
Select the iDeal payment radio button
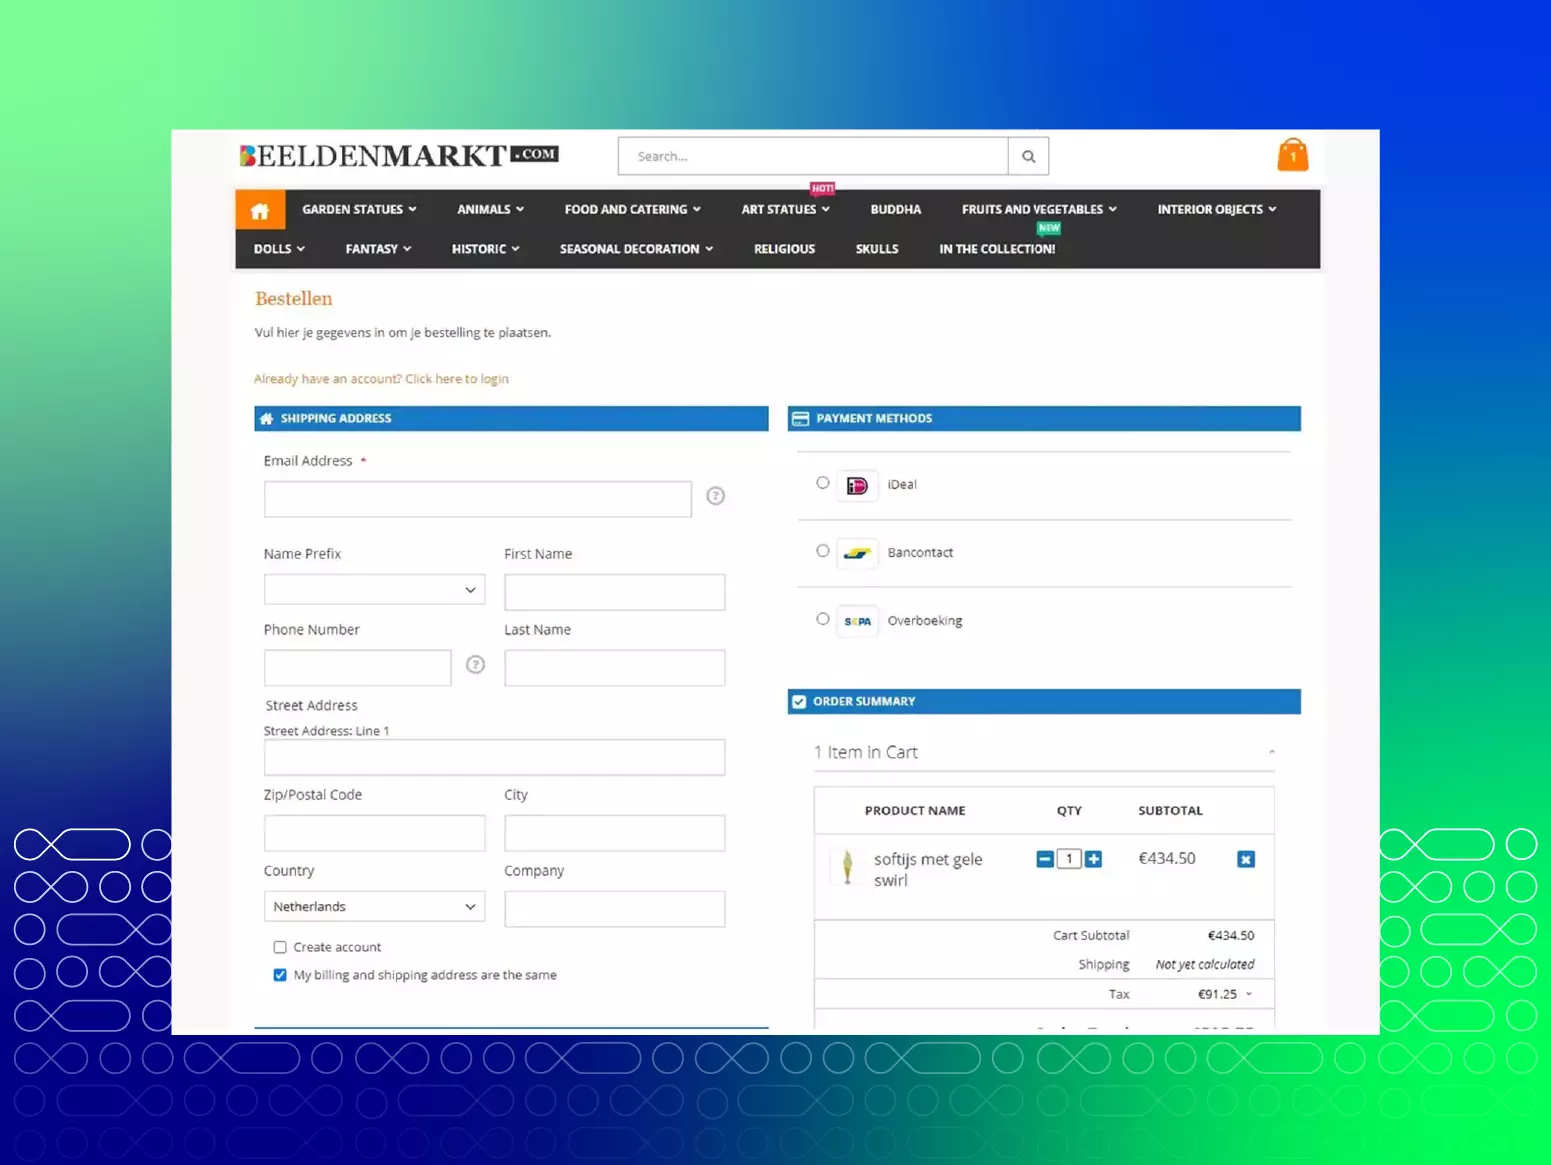pyautogui.click(x=822, y=482)
